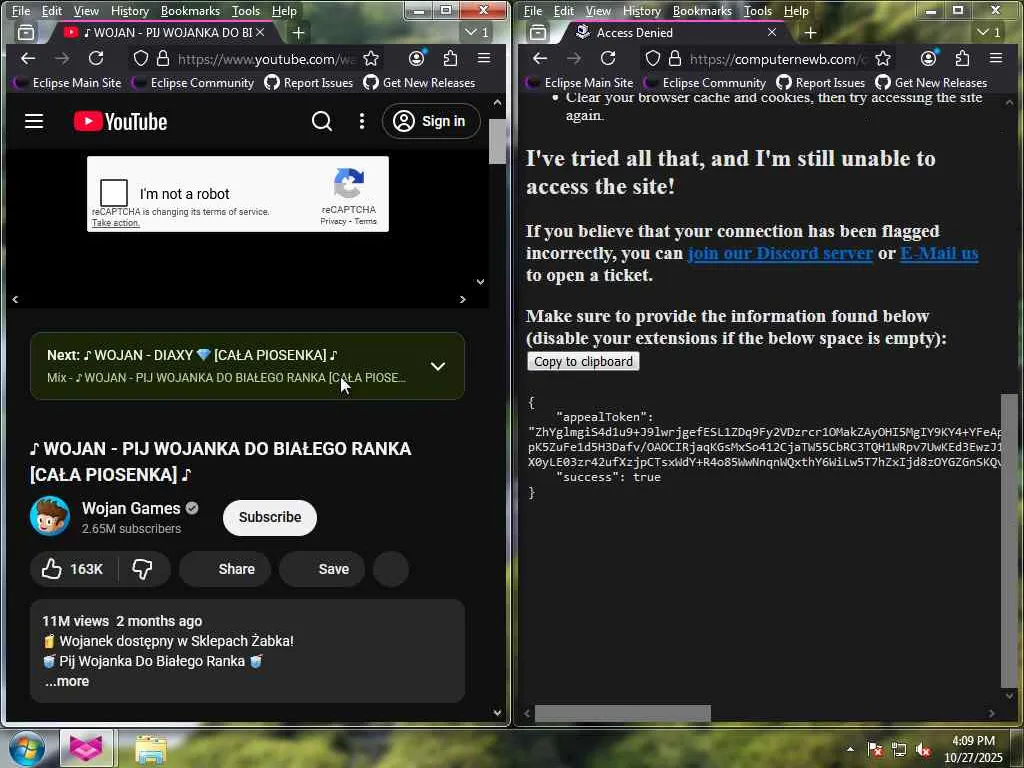Check the I'm not a robot box
This screenshot has width=1024, height=768.
point(114,193)
